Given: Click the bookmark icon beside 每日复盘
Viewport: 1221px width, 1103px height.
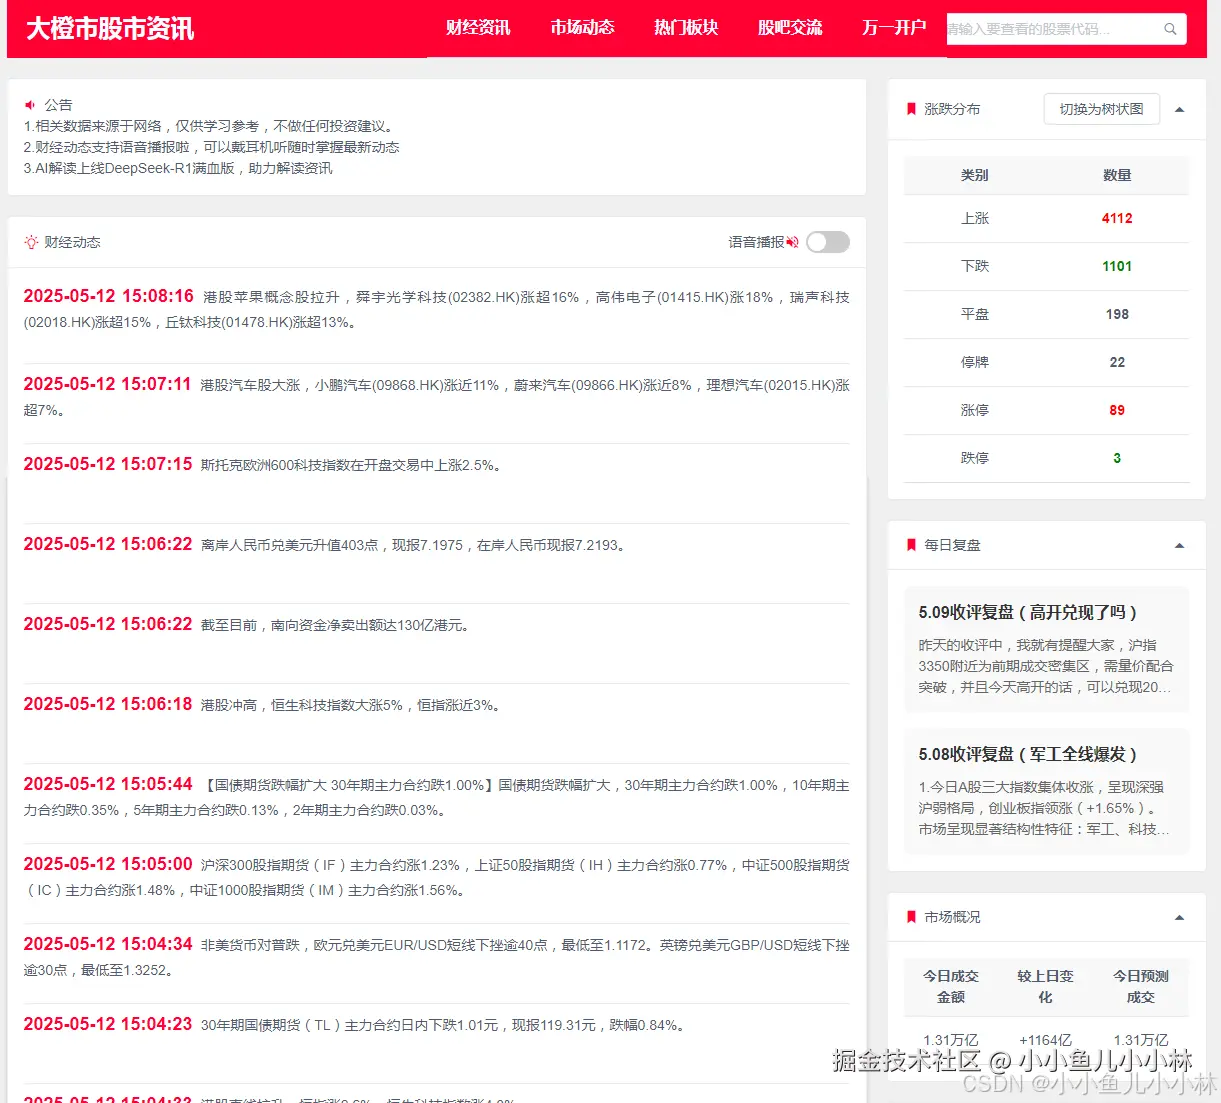Looking at the screenshot, I should pyautogui.click(x=911, y=545).
